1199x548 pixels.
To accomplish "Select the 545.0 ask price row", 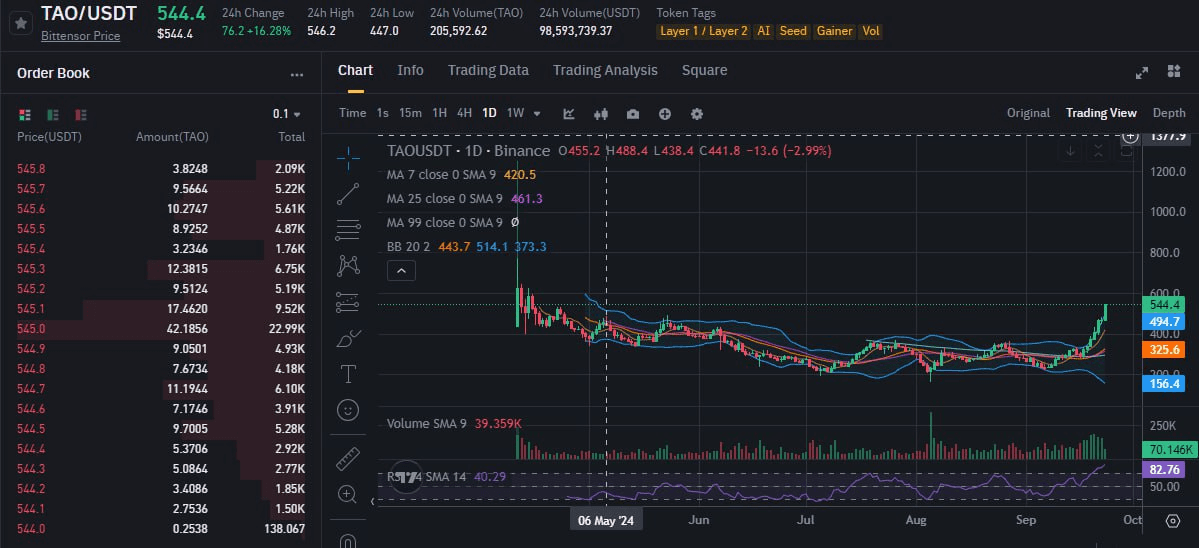I will point(161,329).
